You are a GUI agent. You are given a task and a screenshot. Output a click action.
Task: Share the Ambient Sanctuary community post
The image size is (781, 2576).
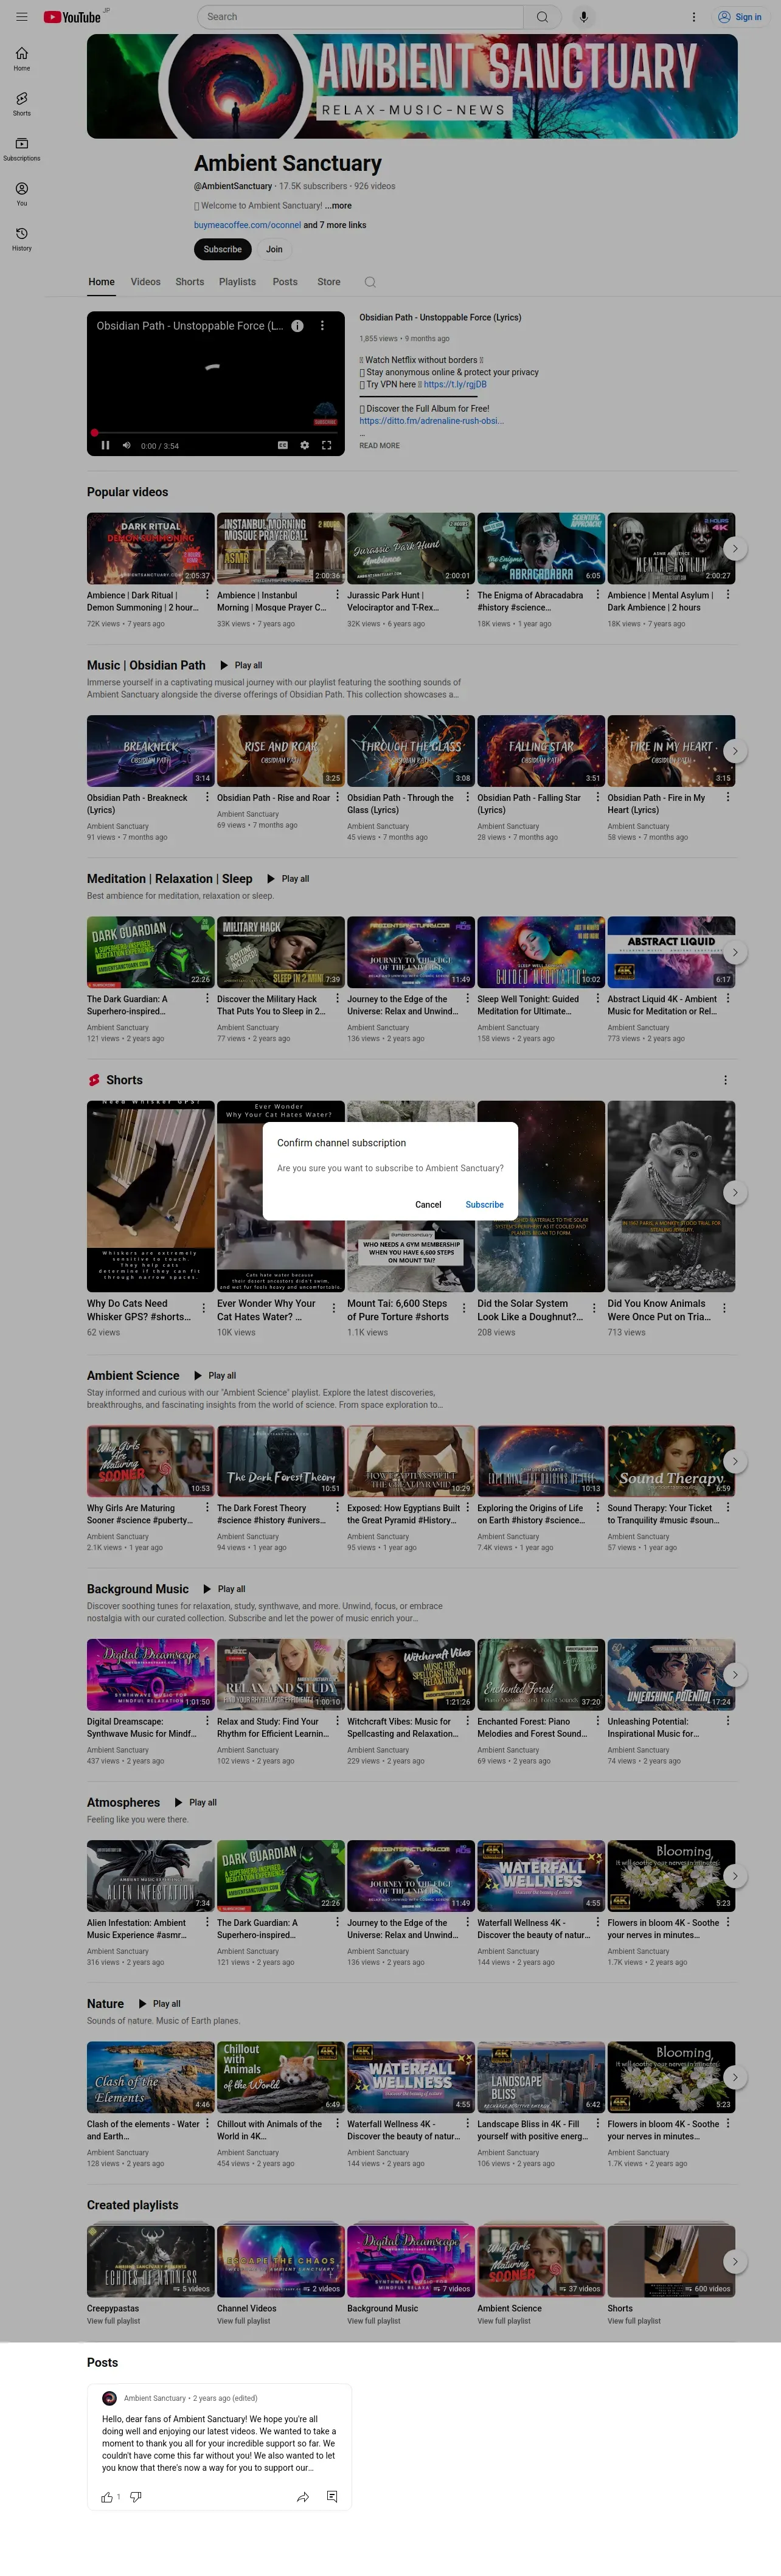303,2496
